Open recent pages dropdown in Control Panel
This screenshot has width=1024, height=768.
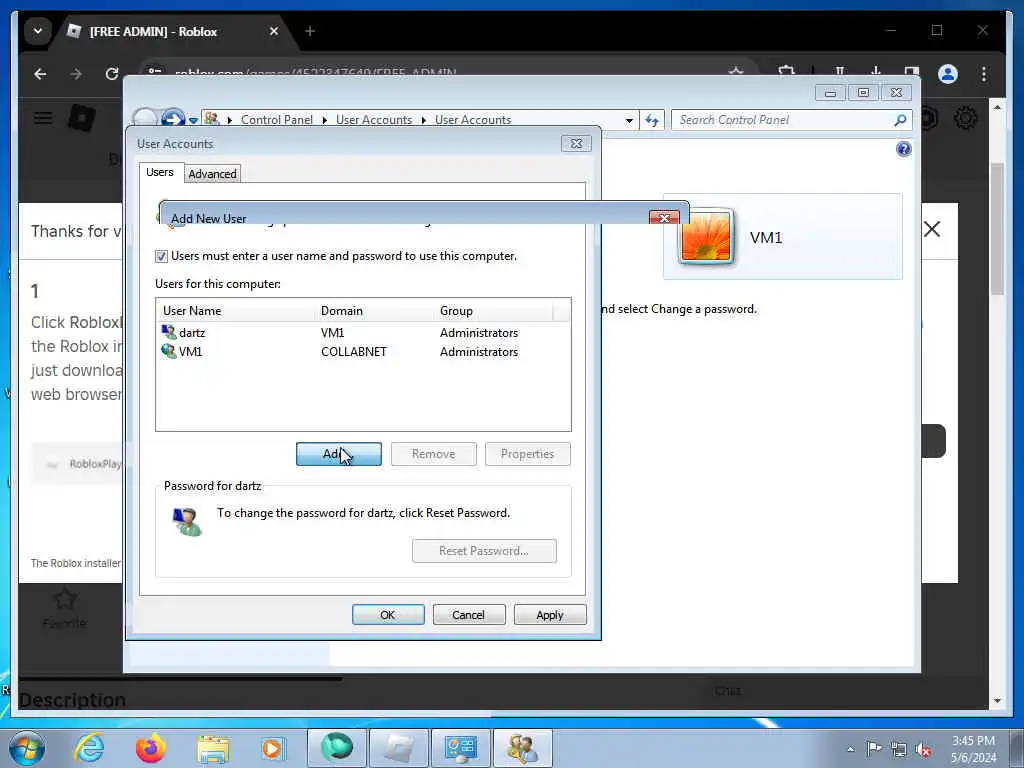point(193,120)
